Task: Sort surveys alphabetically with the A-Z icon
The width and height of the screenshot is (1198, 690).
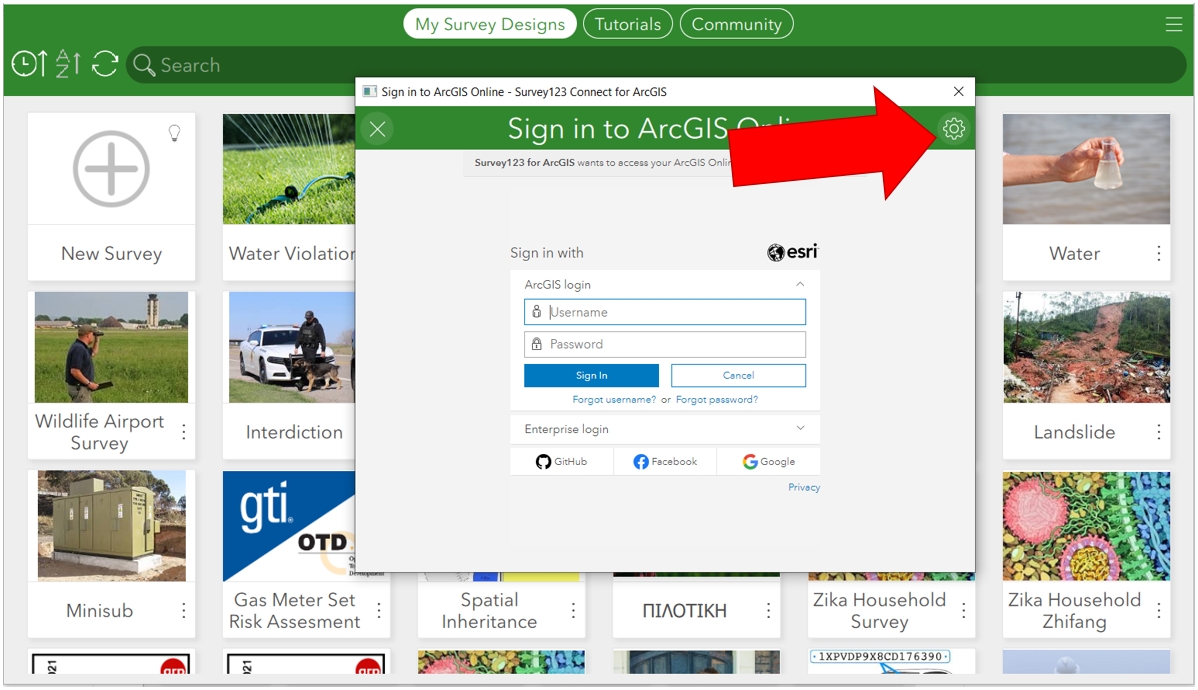Action: tap(68, 64)
